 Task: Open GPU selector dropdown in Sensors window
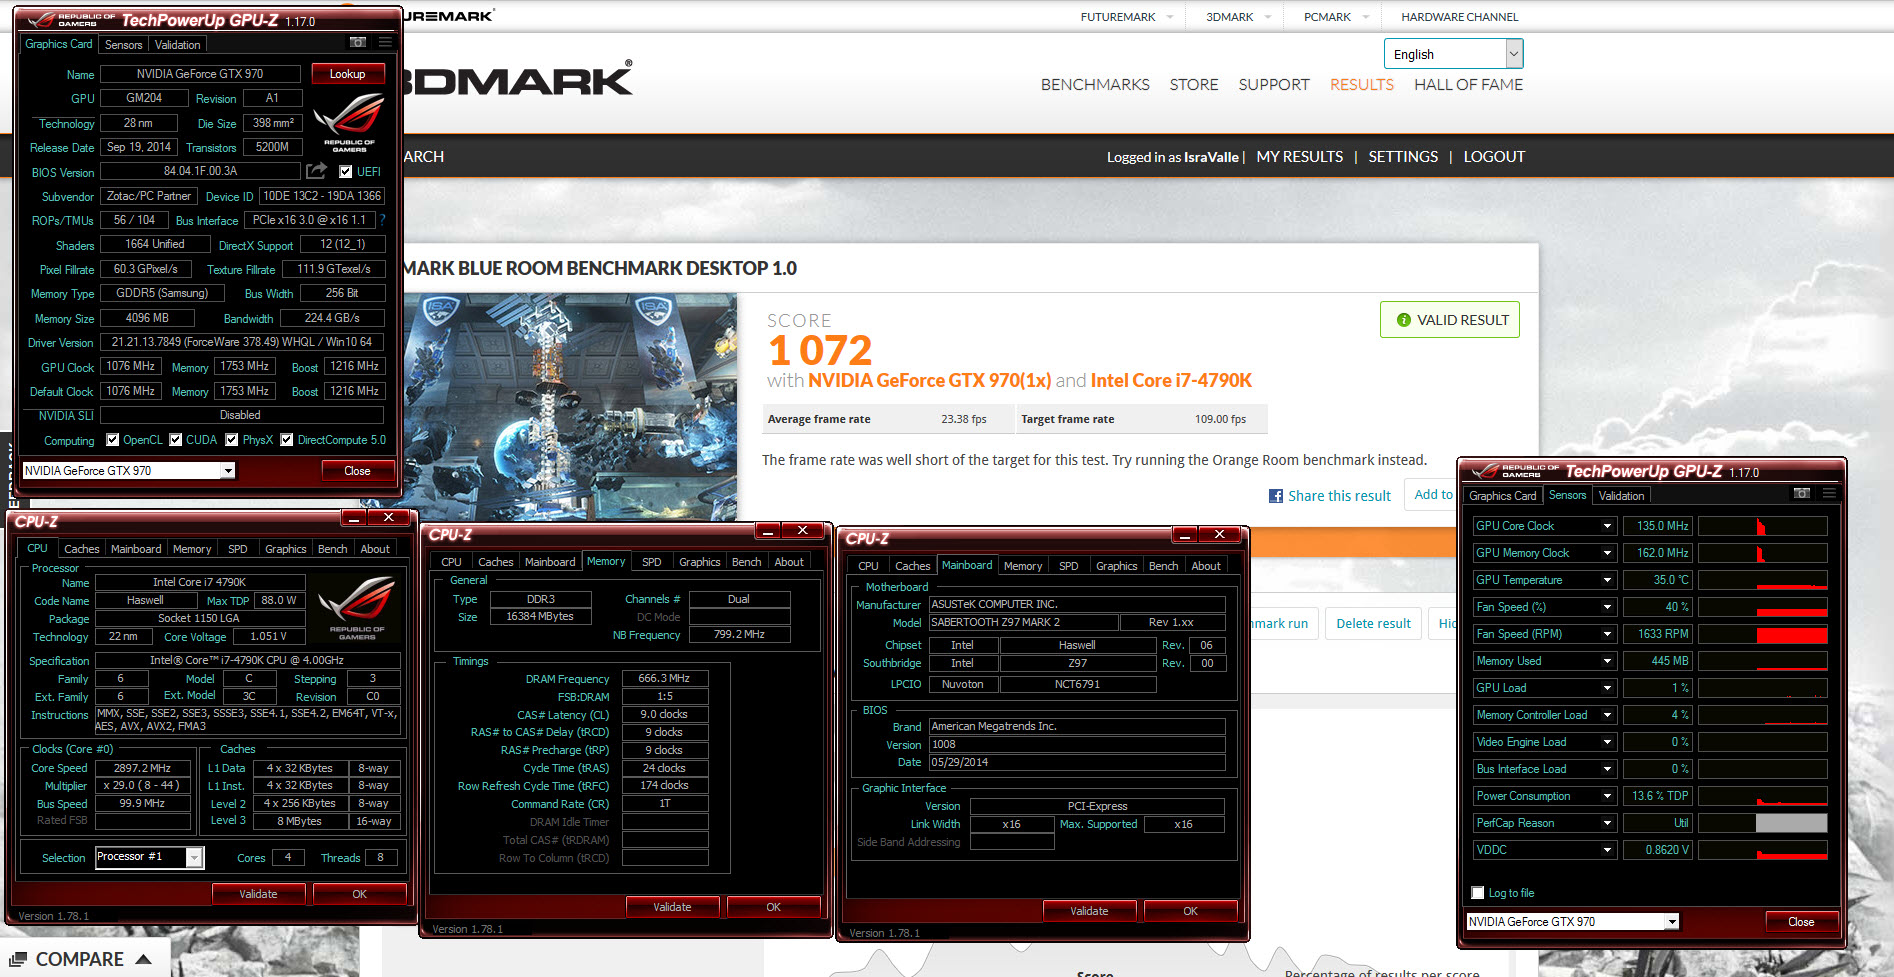(1672, 922)
